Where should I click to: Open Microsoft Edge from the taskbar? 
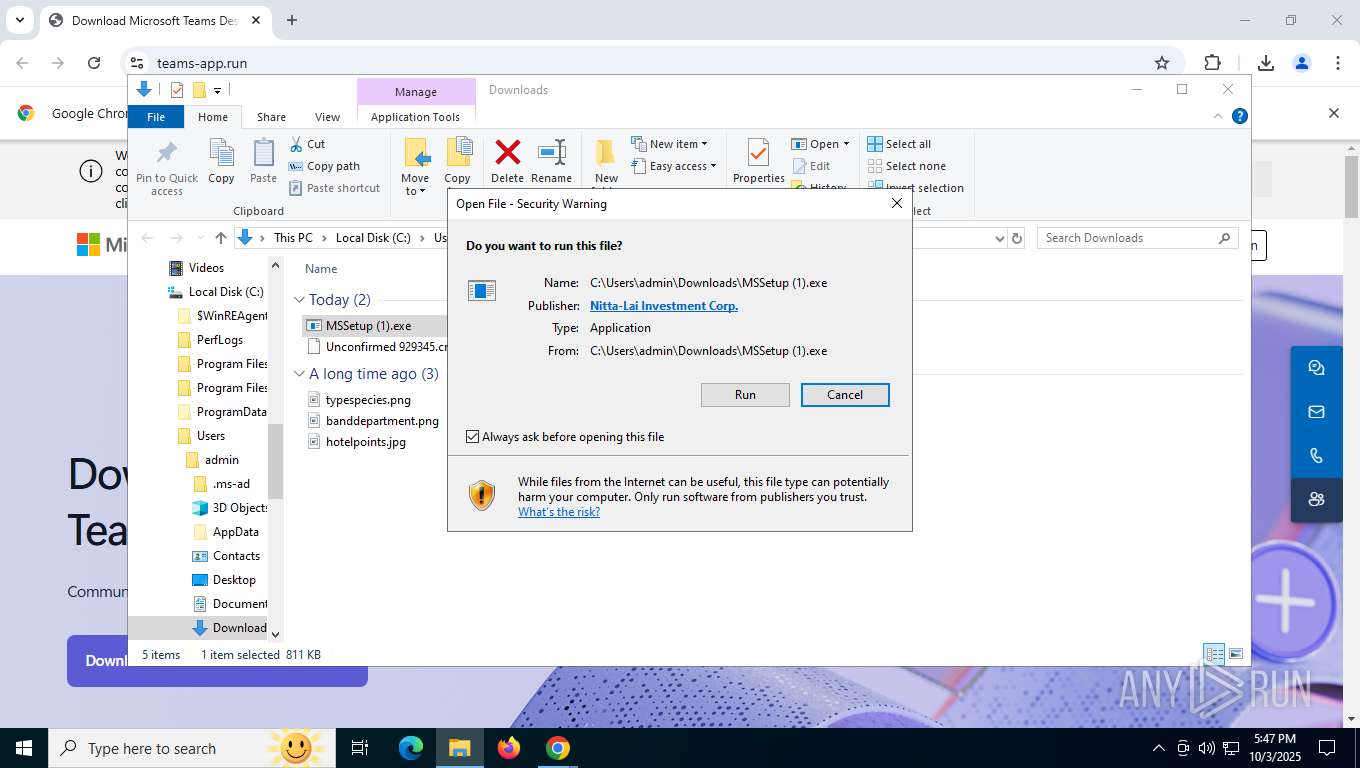point(411,748)
